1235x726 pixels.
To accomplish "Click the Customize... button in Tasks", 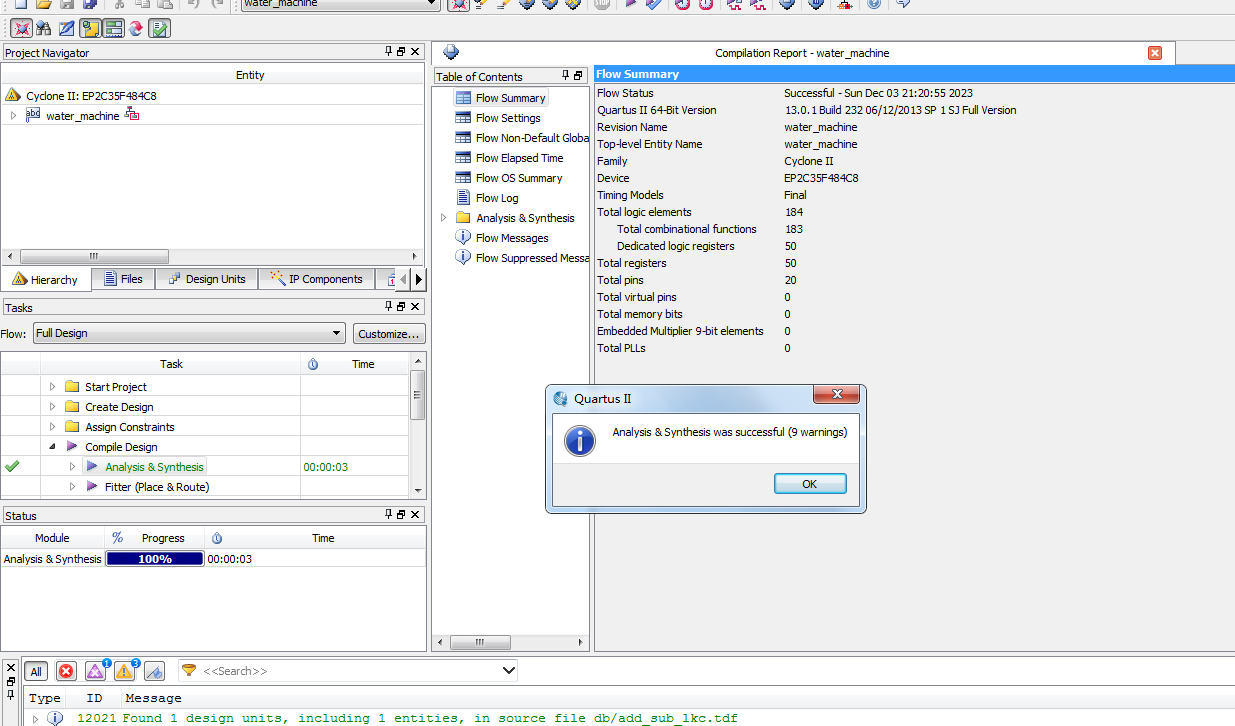I will [389, 333].
